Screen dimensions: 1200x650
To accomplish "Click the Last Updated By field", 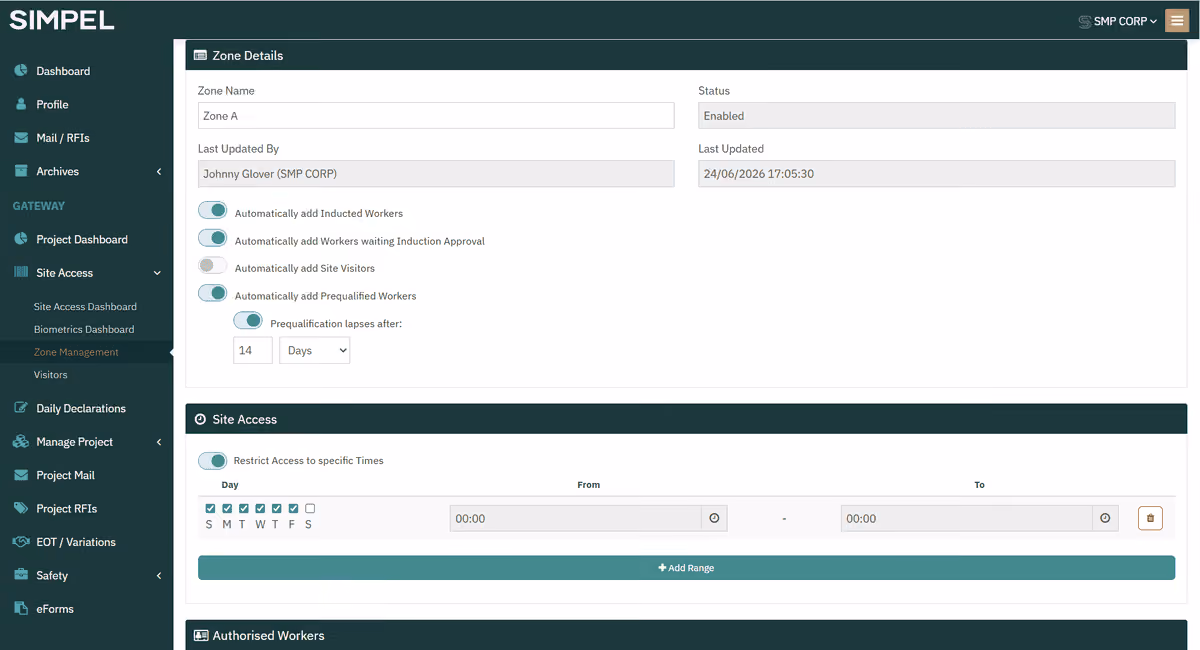I will tap(436, 173).
